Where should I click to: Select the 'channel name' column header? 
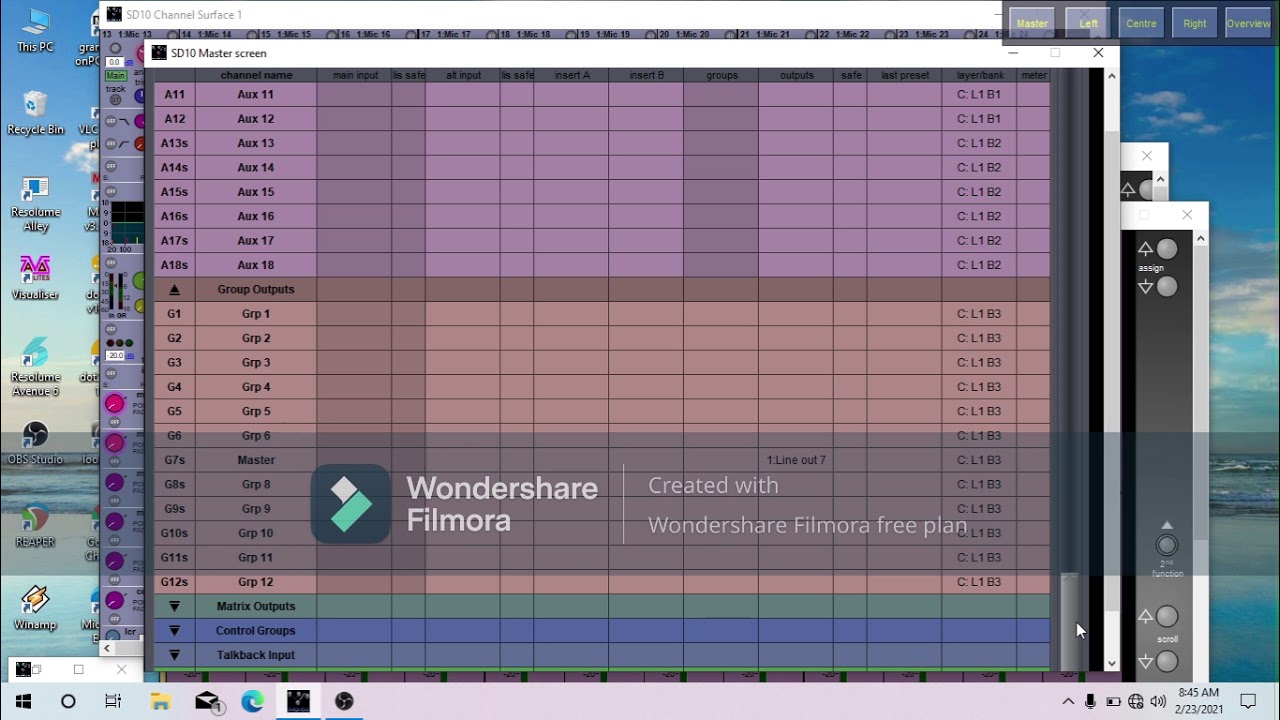tap(256, 75)
